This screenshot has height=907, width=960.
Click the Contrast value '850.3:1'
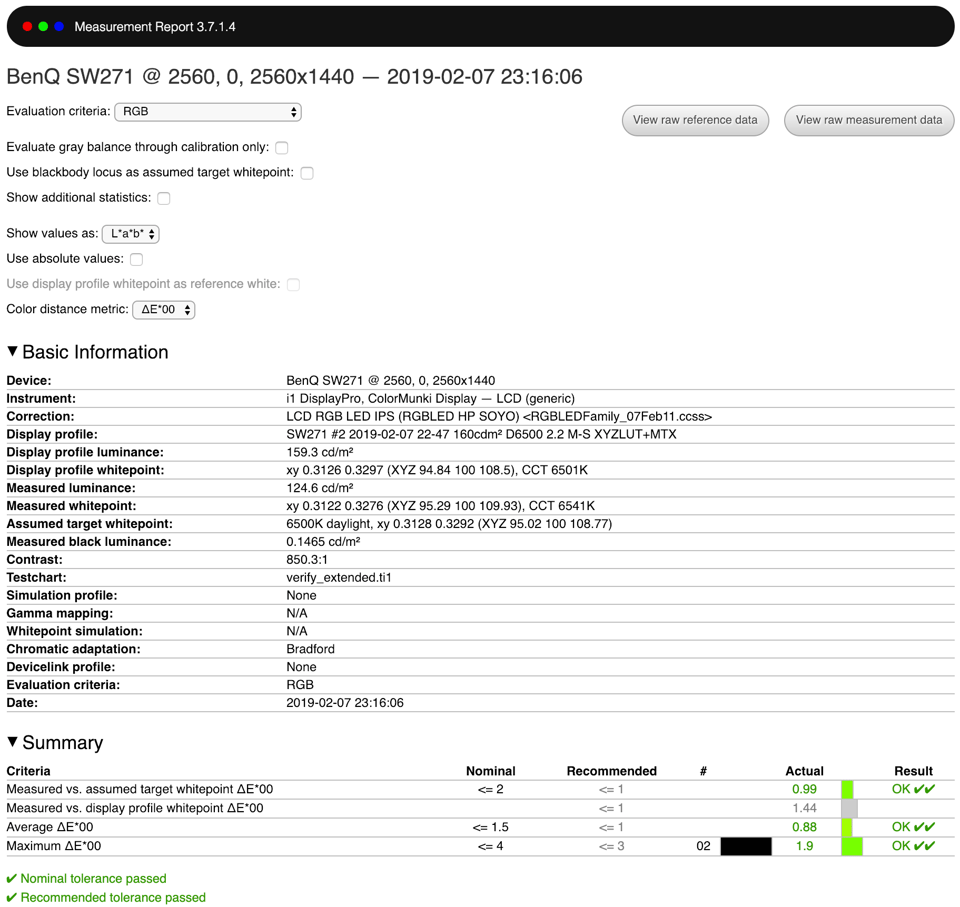click(307, 560)
